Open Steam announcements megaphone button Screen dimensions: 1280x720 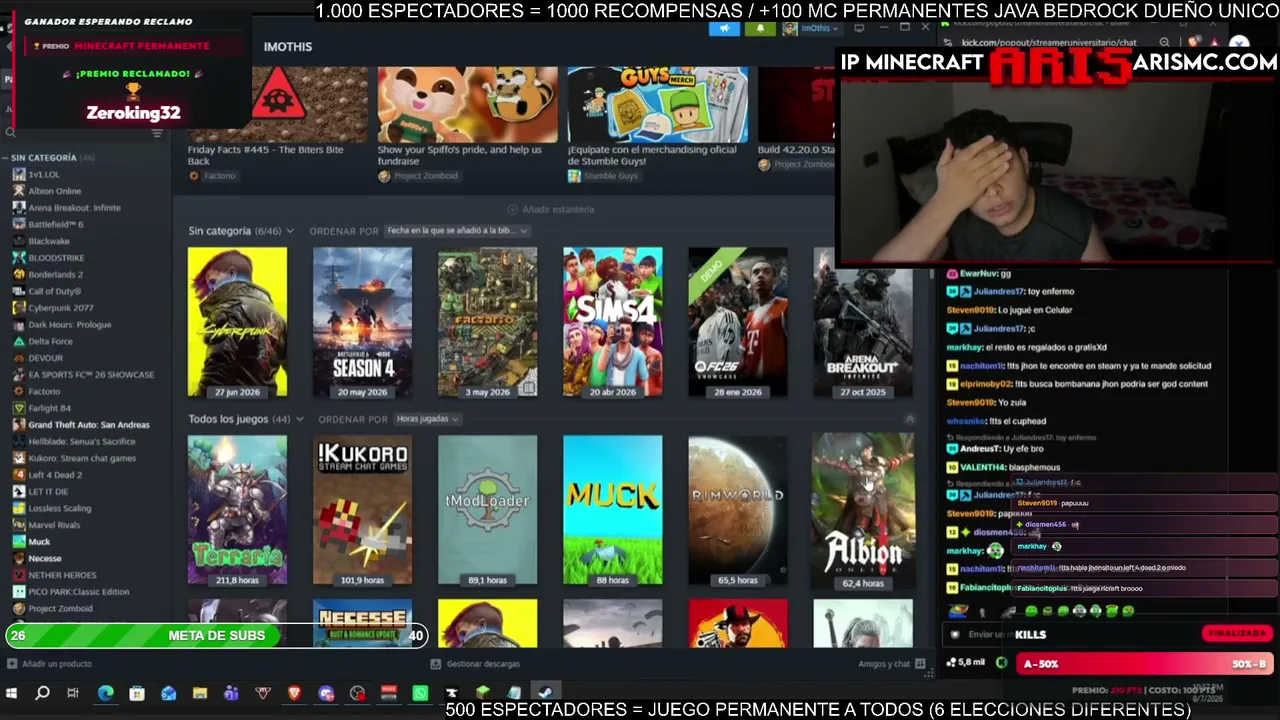click(x=724, y=28)
